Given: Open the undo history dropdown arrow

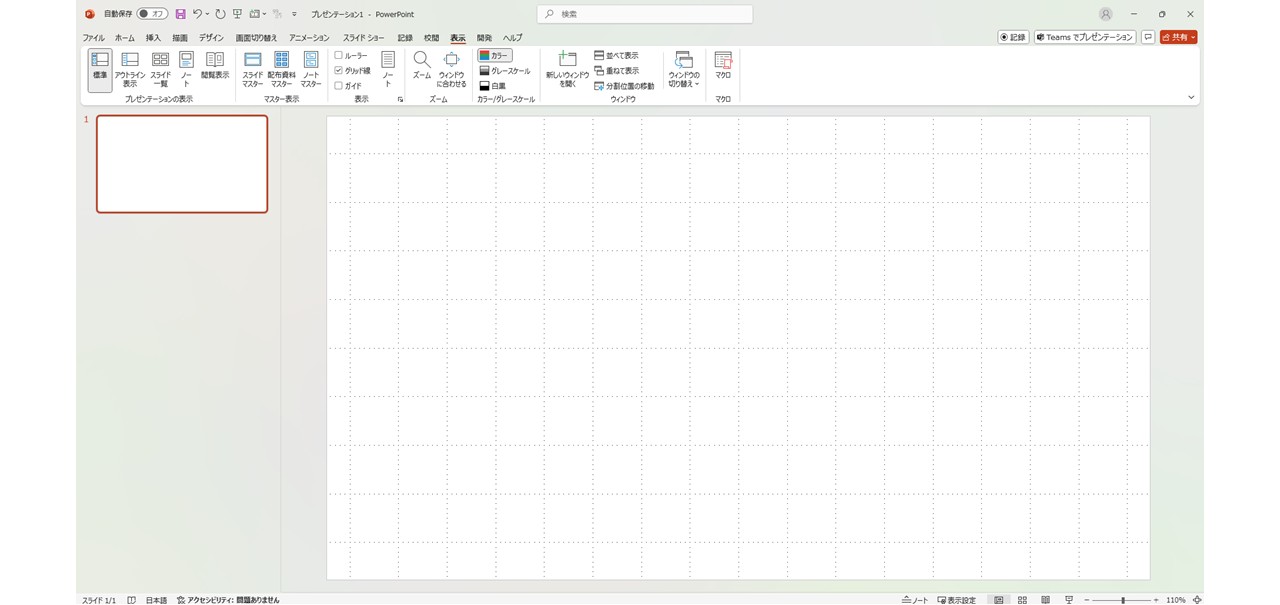Looking at the screenshot, I should pos(207,14).
